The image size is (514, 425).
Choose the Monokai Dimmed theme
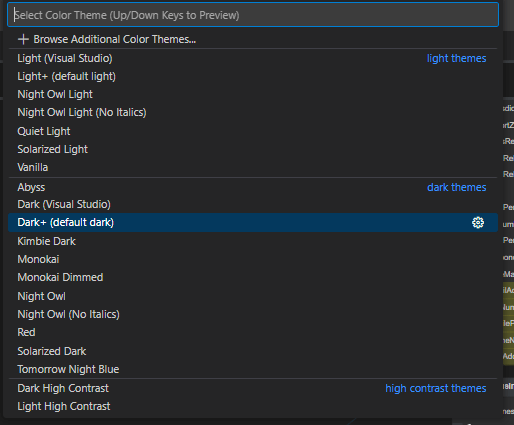point(253,277)
